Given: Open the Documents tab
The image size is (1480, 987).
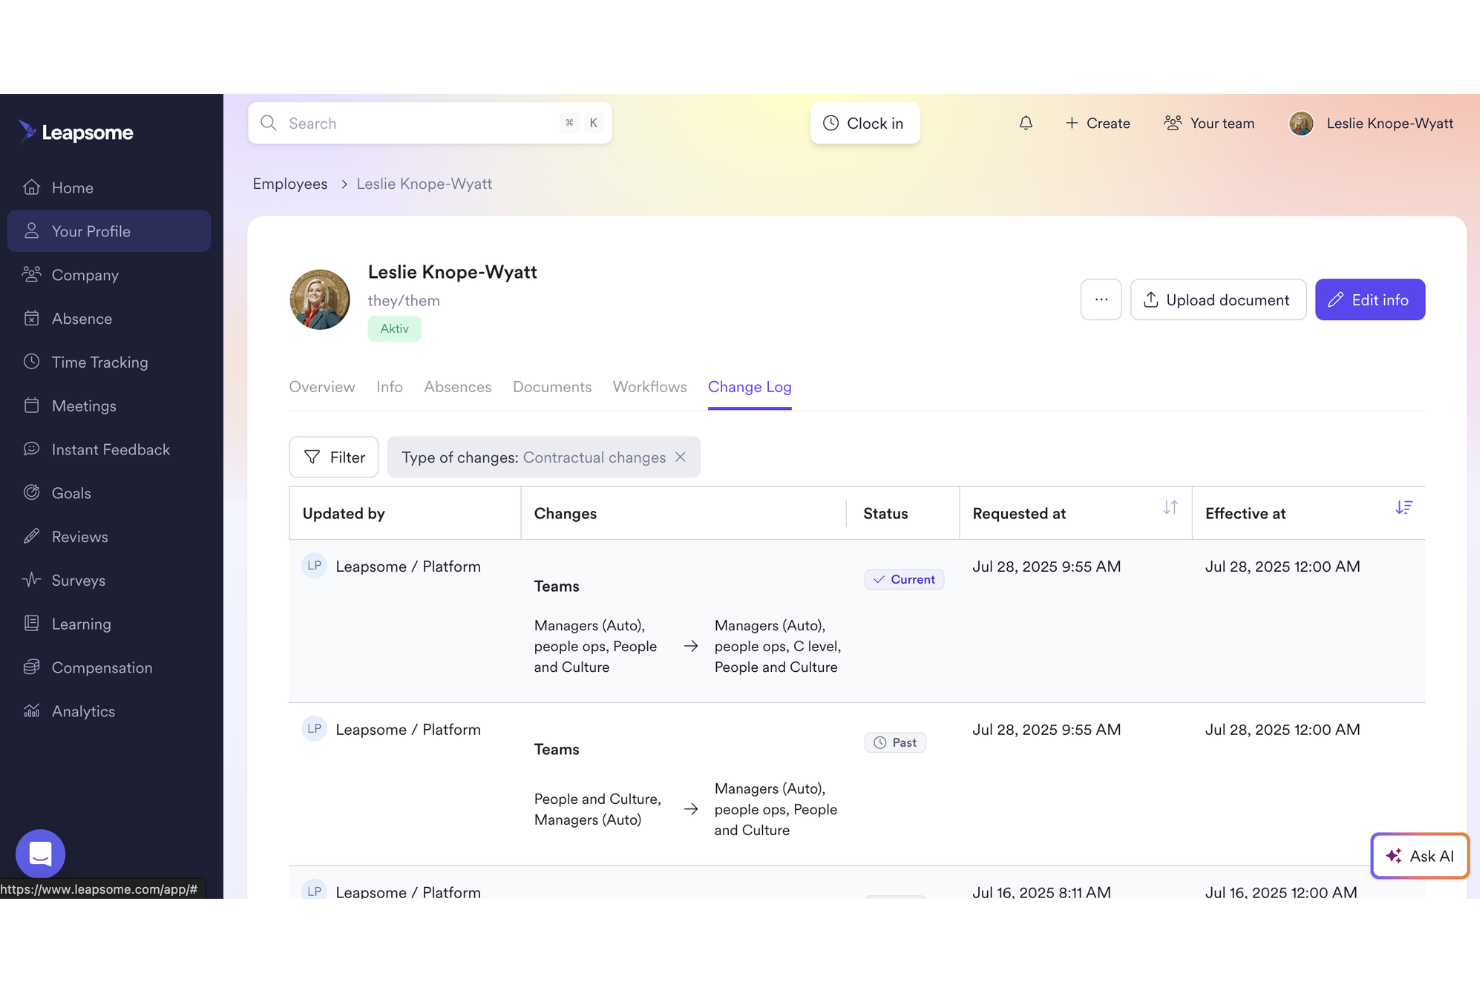Looking at the screenshot, I should [551, 387].
